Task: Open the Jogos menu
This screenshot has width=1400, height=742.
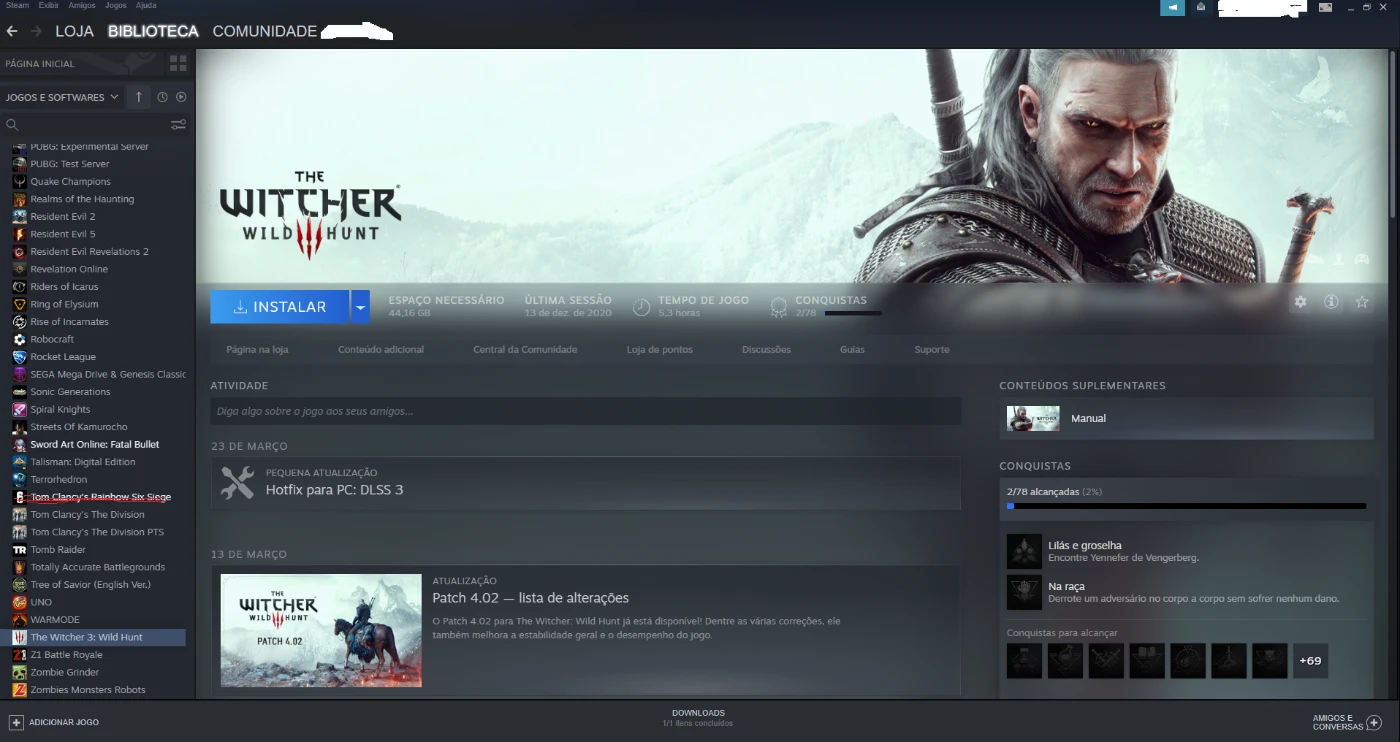Action: coord(116,5)
